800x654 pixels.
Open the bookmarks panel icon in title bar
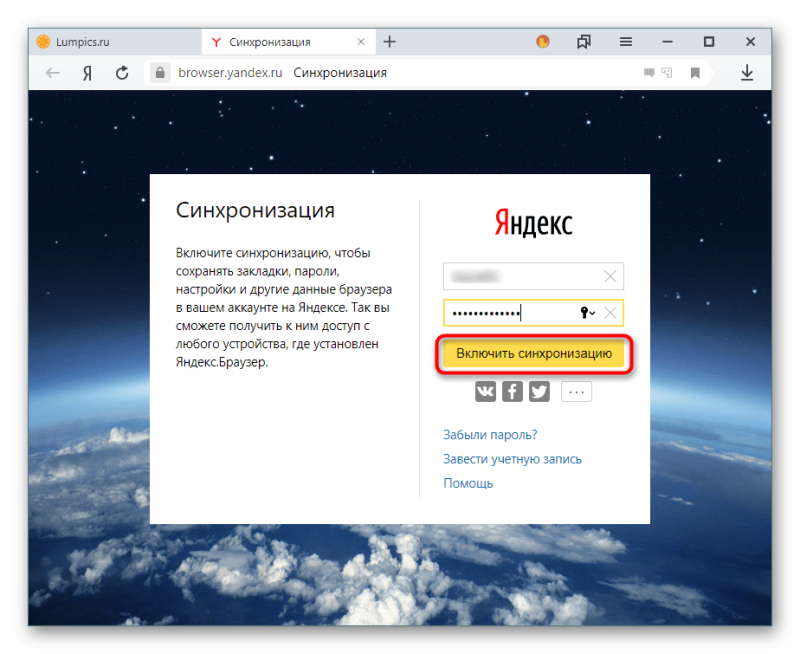coord(584,41)
